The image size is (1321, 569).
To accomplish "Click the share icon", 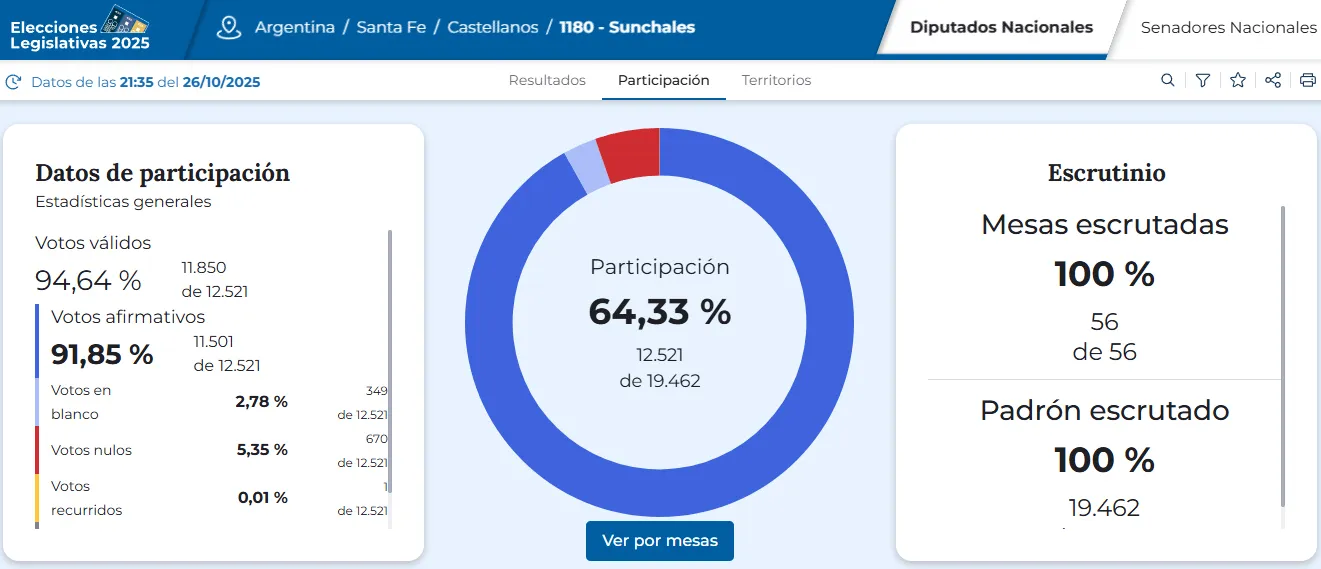I will coord(1273,81).
